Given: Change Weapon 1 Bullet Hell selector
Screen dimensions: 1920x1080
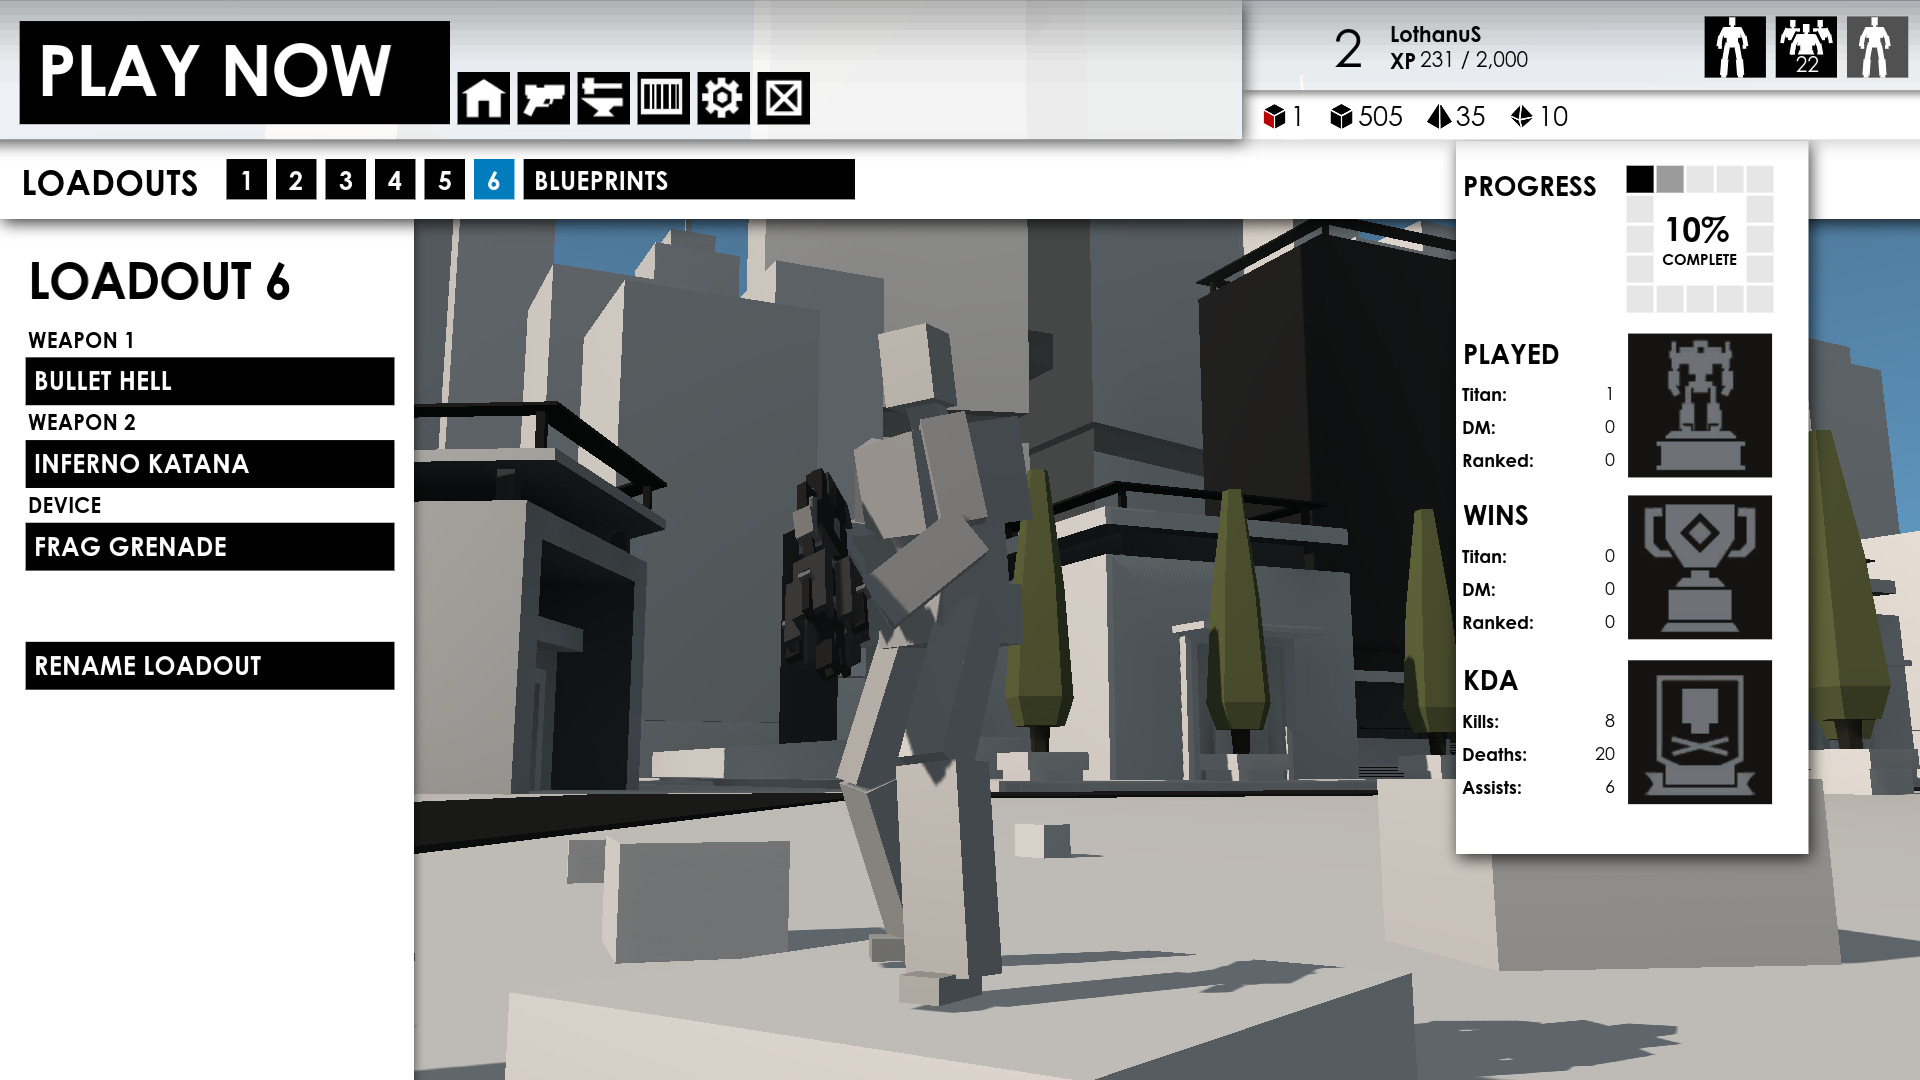Looking at the screenshot, I should [209, 381].
